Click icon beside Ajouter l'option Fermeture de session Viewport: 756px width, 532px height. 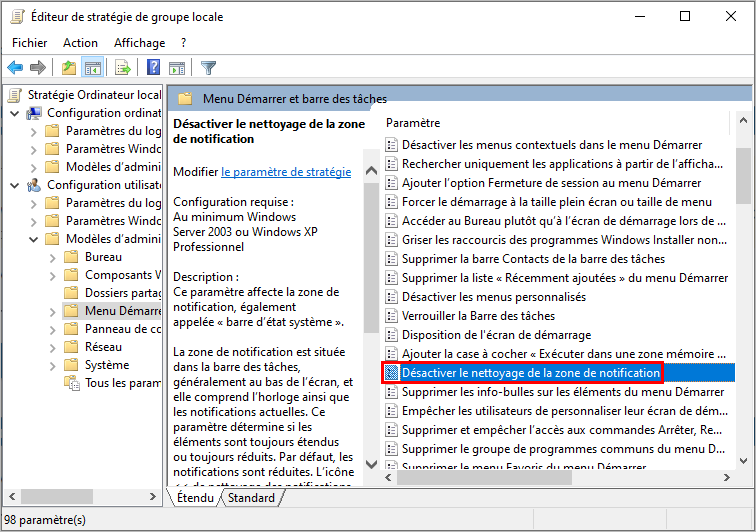coord(391,183)
